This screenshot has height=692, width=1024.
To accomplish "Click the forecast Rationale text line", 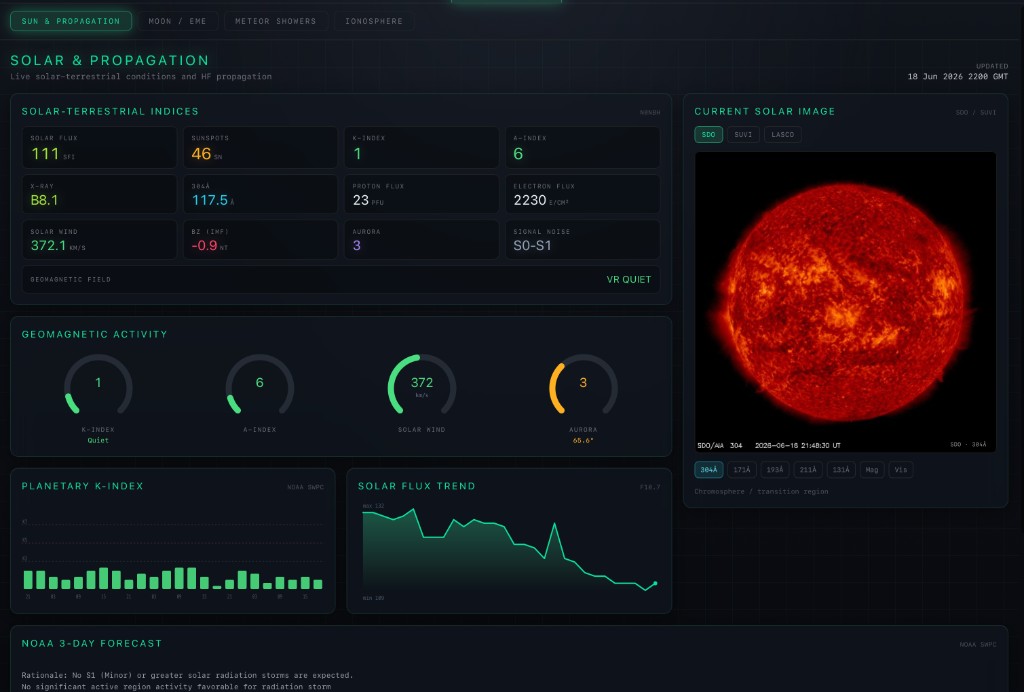I will [x=187, y=675].
